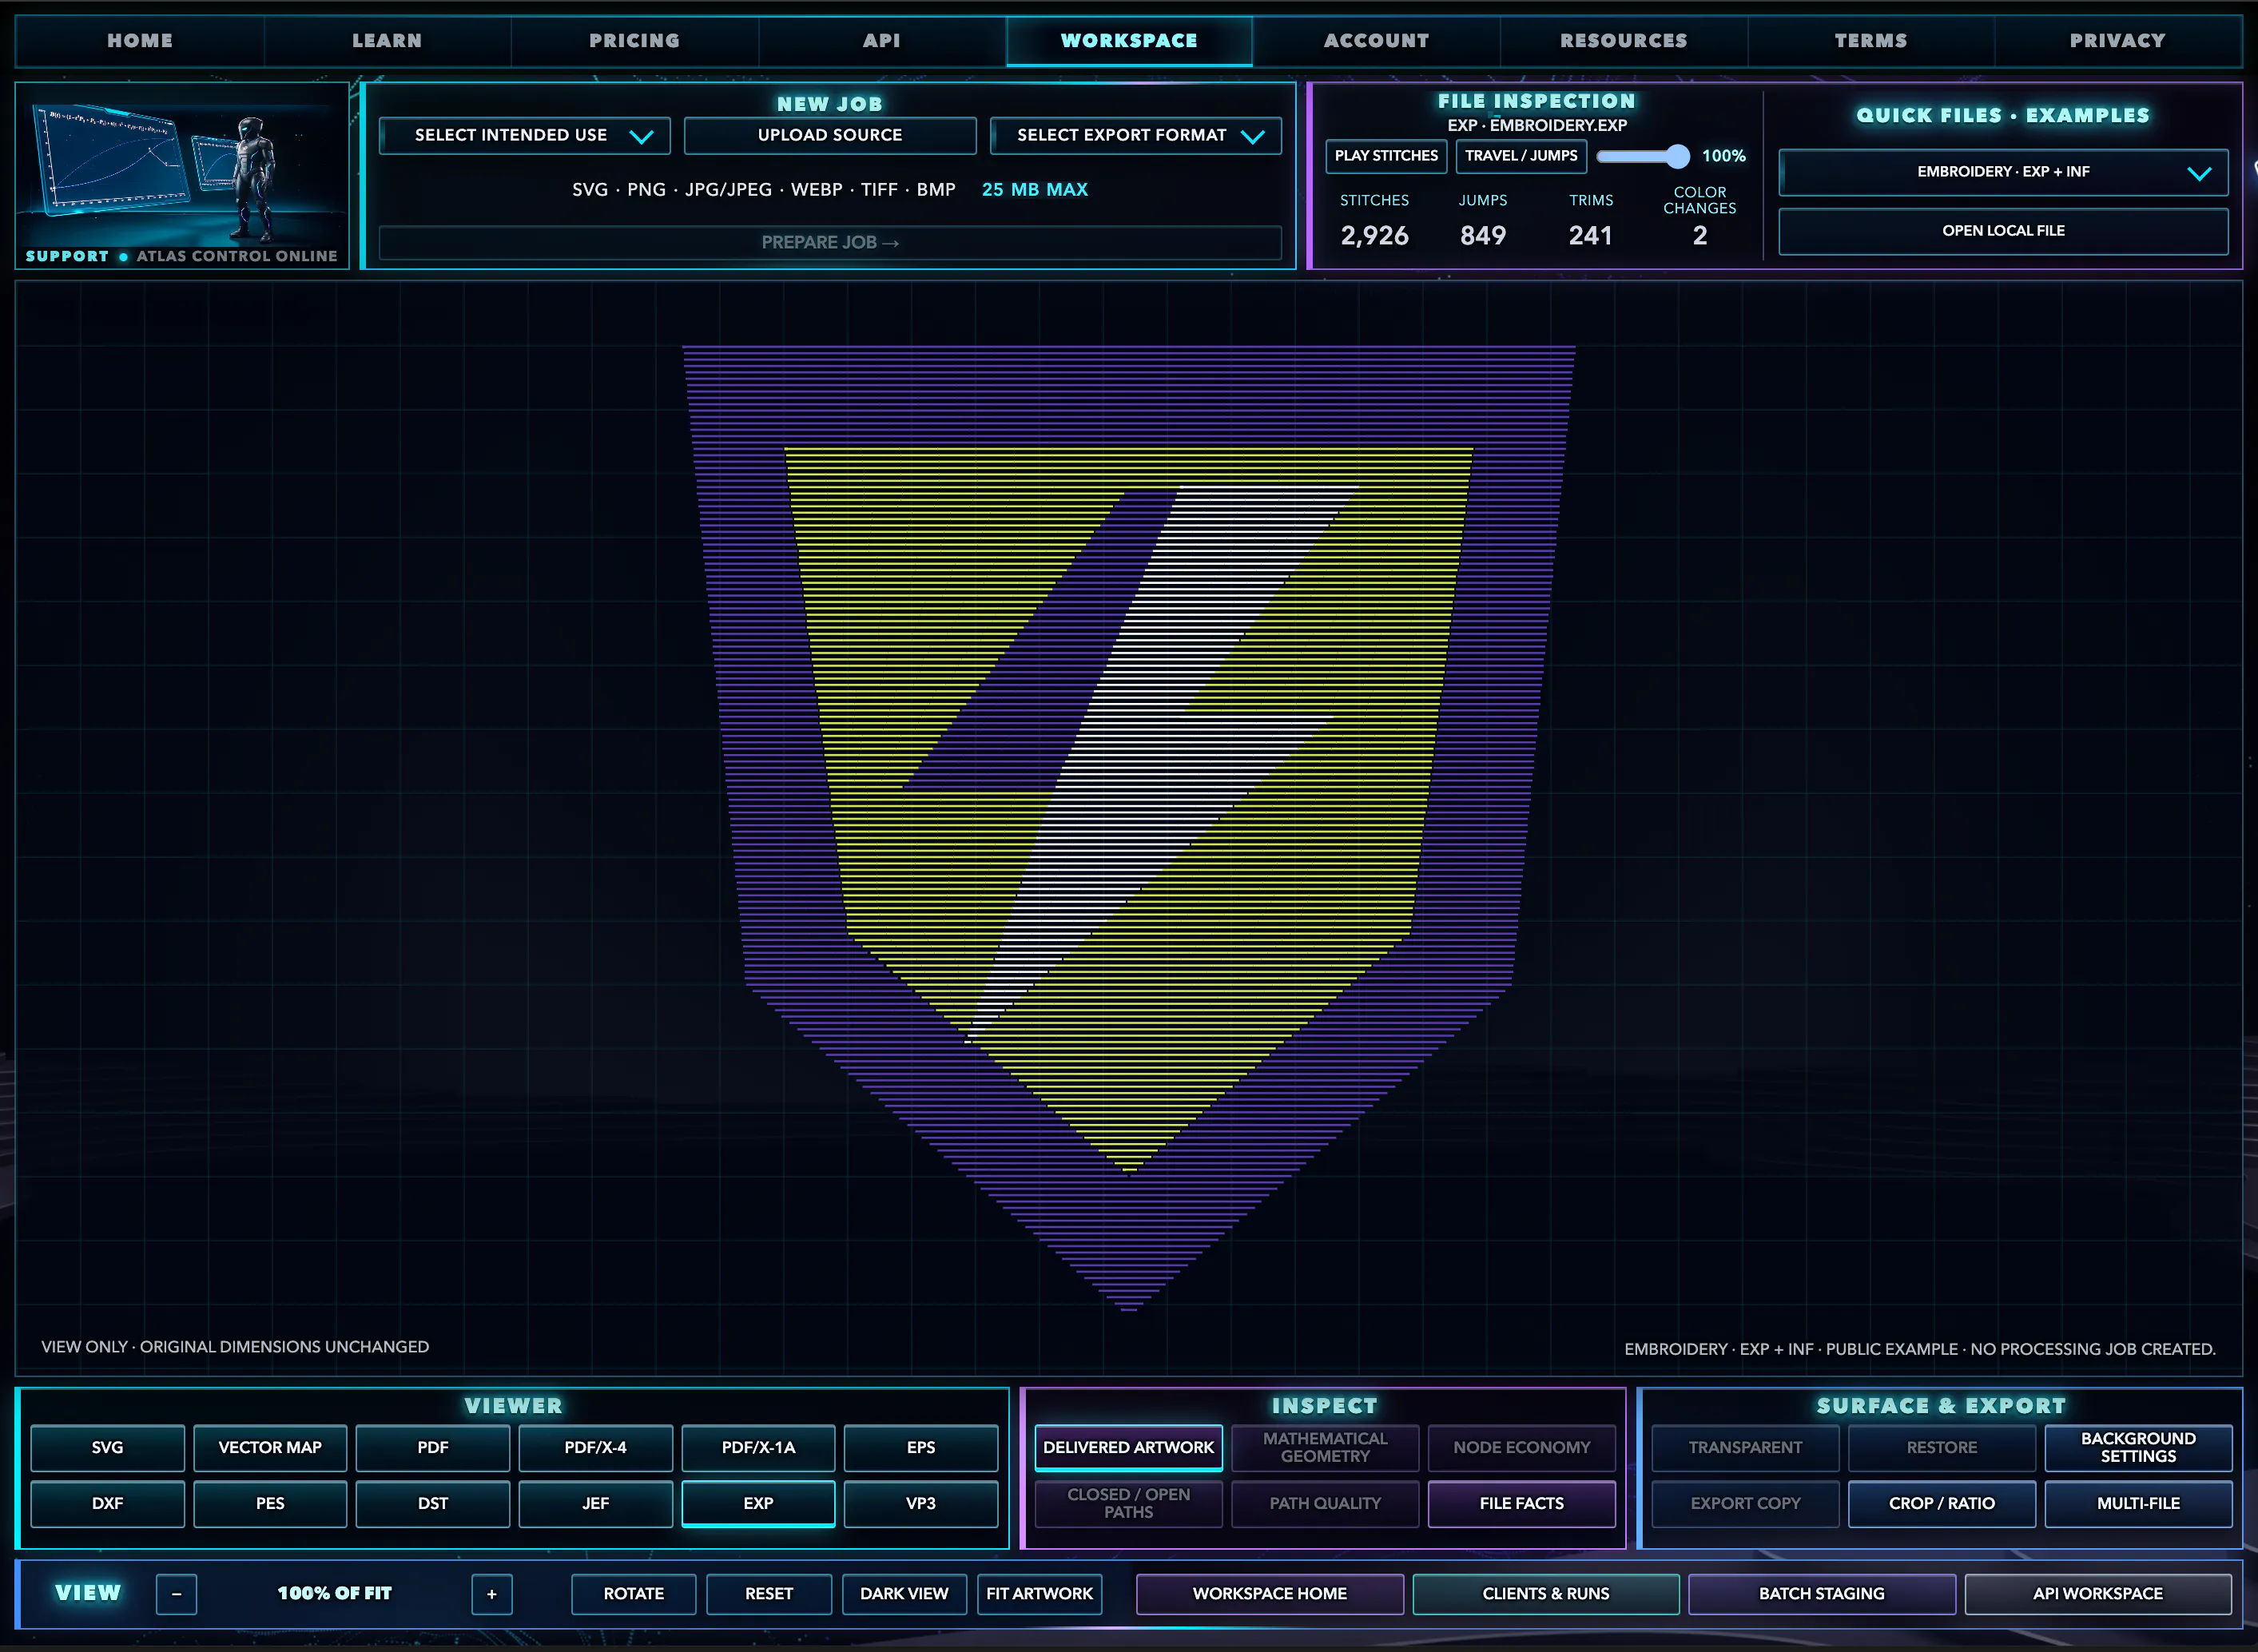The height and width of the screenshot is (1652, 2258).
Task: Open the Clients & Runs workspace
Action: click(1545, 1594)
